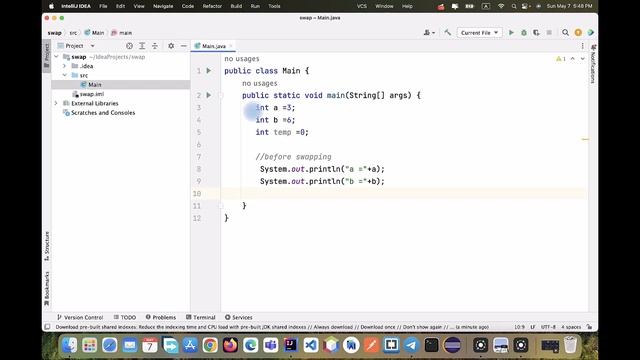Viewport: 640px width, 360px height.
Task: Go to previous highlighted error arrow
Action: (573, 59)
